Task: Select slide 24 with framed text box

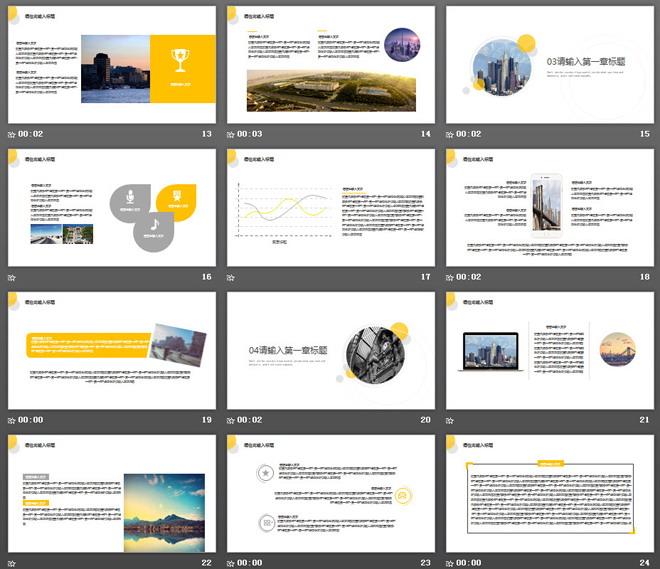Action: pyautogui.click(x=550, y=494)
